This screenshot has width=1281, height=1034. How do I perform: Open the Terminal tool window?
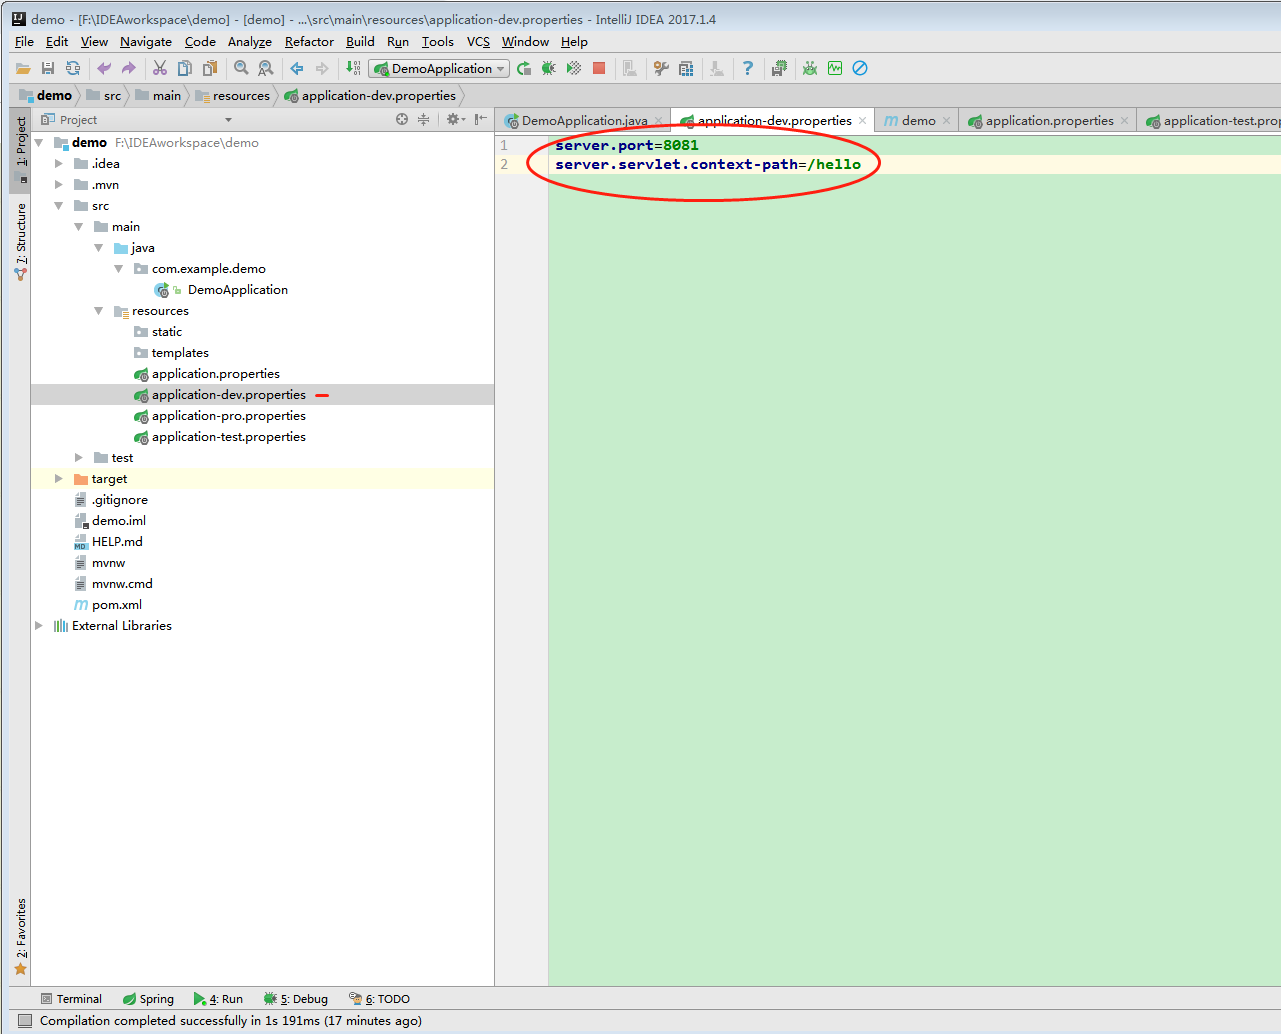coord(71,999)
